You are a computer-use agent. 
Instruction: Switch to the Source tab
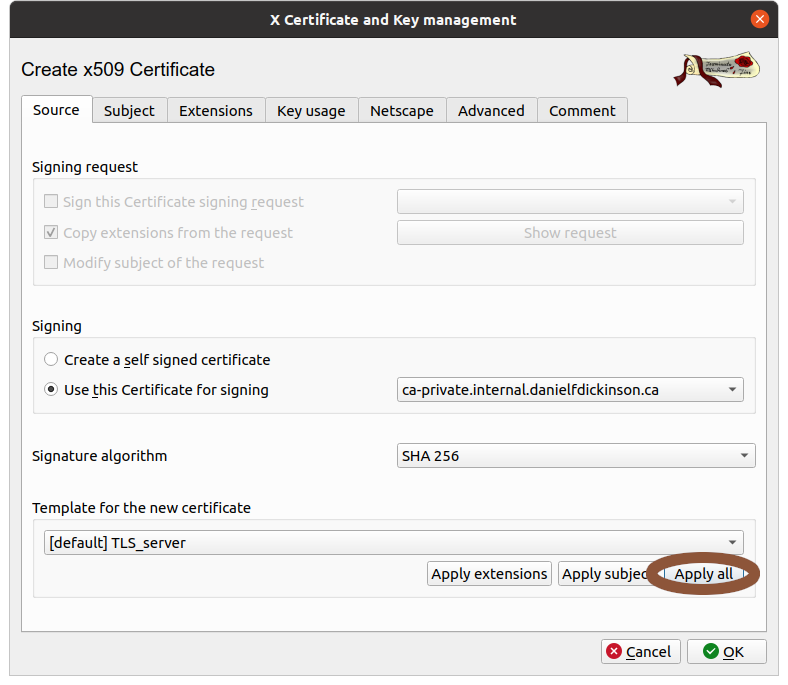56,110
